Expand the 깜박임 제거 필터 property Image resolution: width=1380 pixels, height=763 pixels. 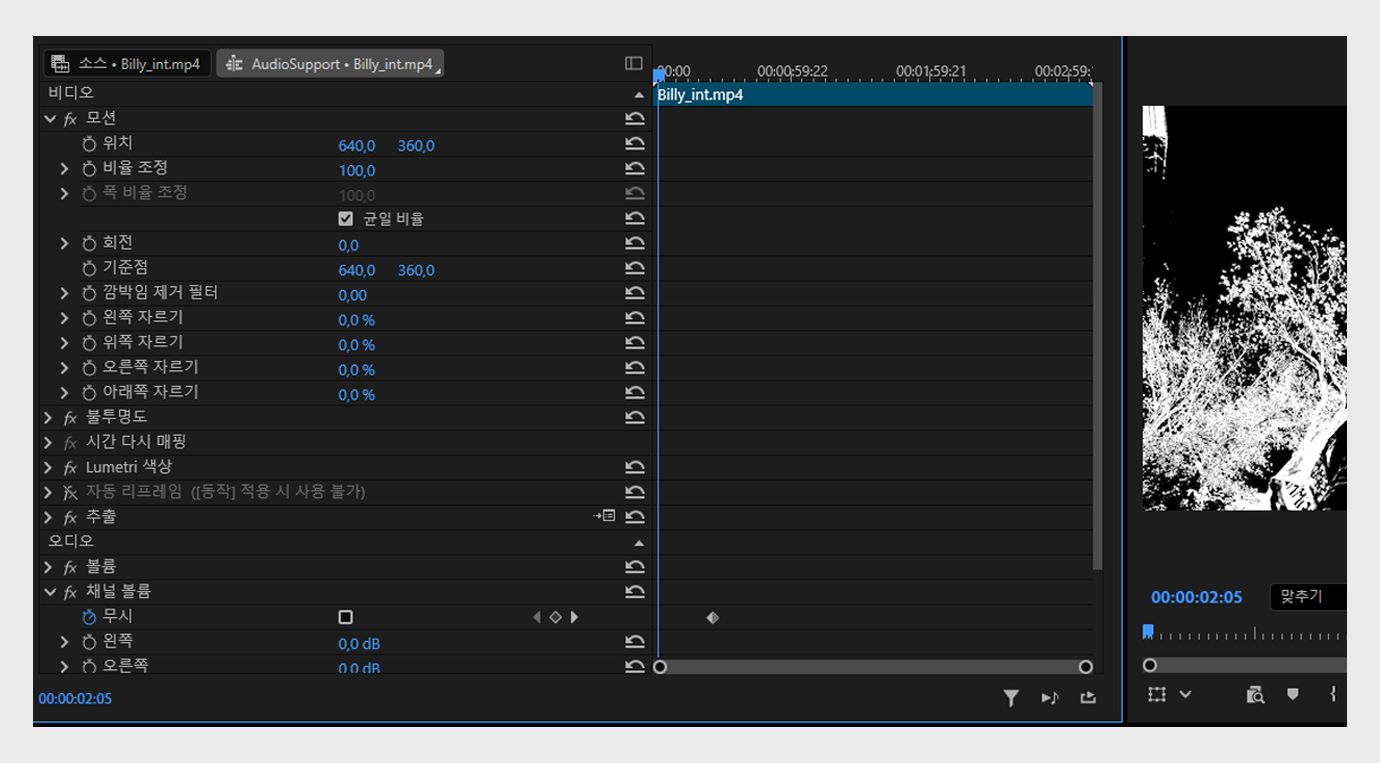[66, 293]
